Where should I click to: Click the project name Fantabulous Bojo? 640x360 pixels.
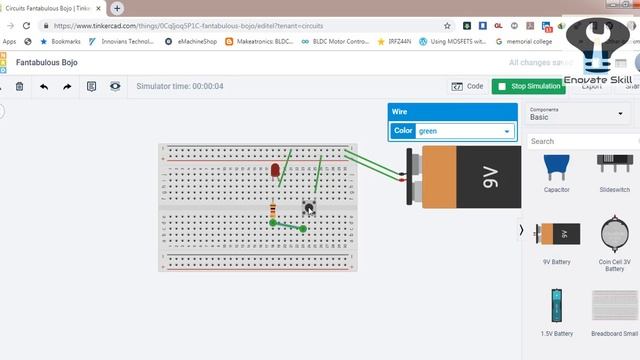pyautogui.click(x=47, y=62)
